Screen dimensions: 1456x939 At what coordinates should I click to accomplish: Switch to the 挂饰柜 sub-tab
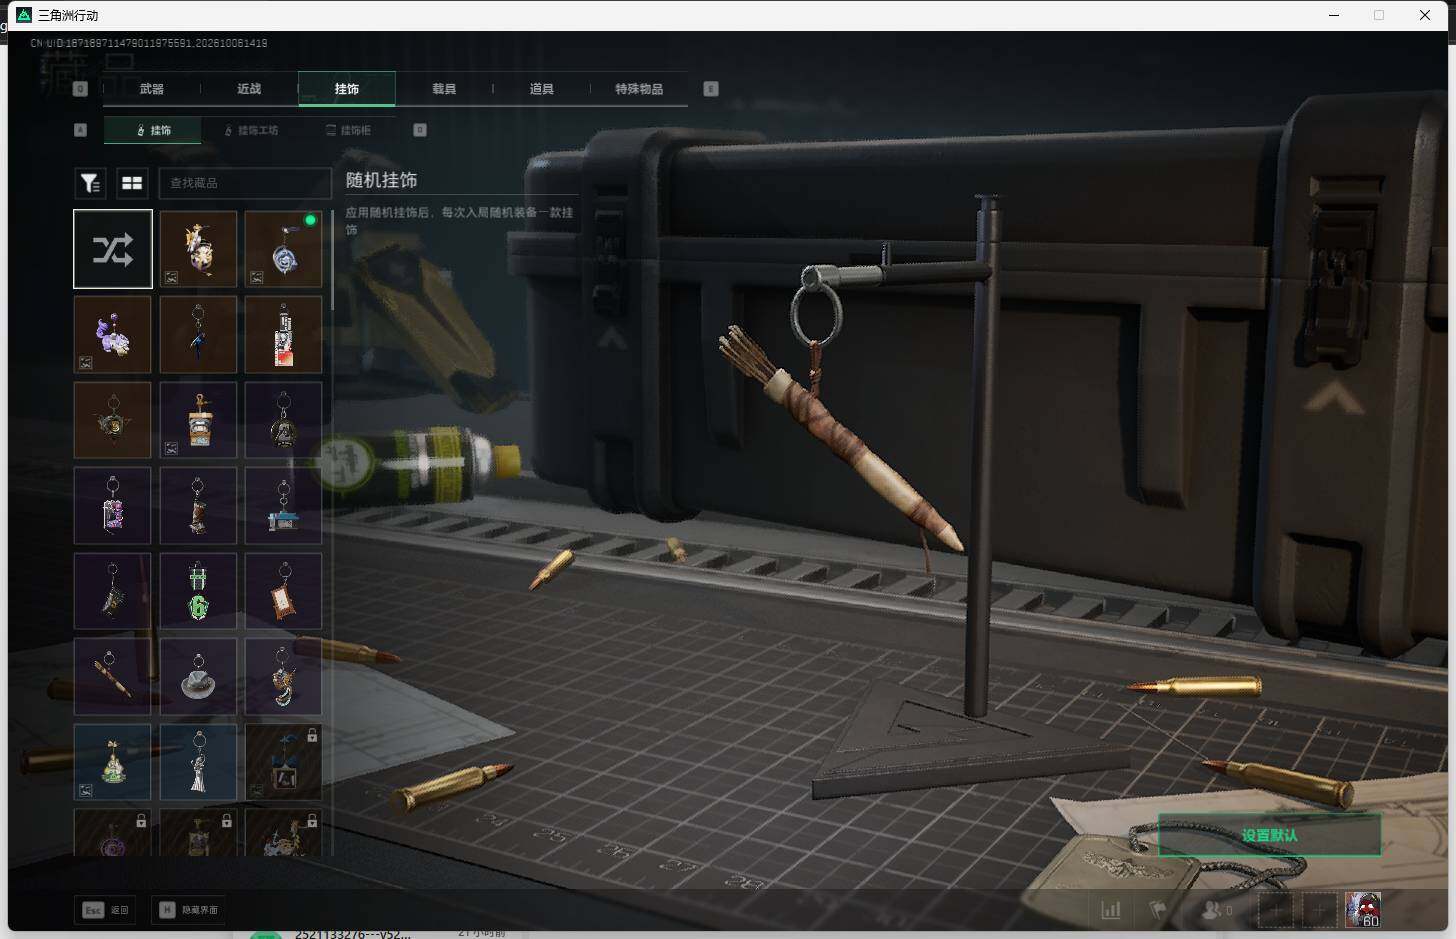click(x=349, y=130)
